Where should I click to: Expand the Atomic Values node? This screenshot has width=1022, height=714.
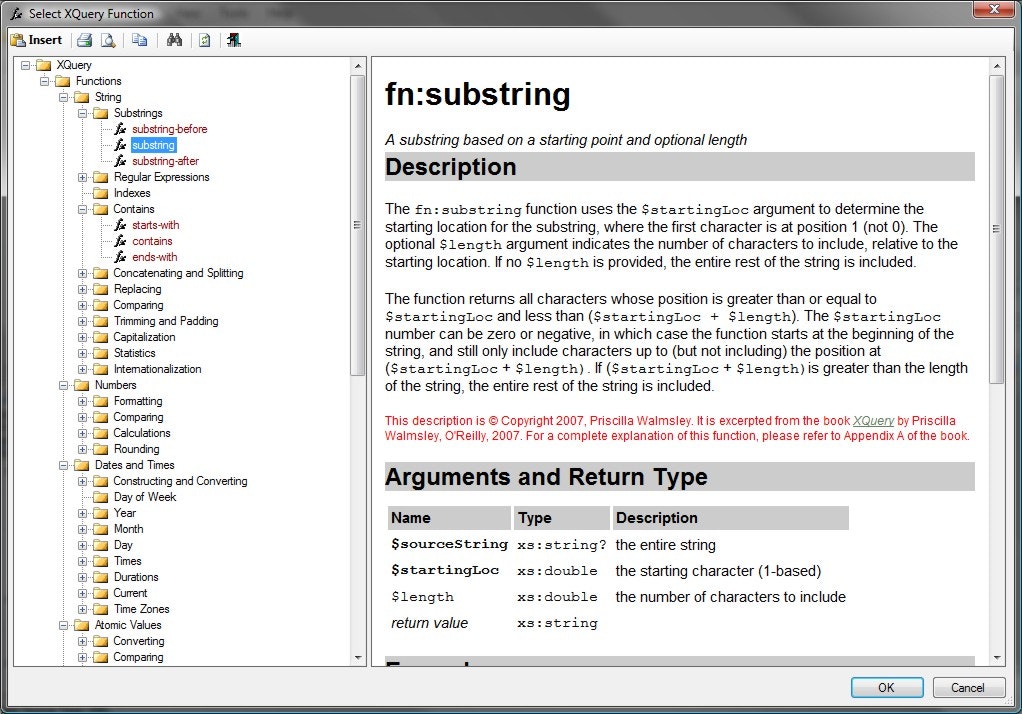64,625
